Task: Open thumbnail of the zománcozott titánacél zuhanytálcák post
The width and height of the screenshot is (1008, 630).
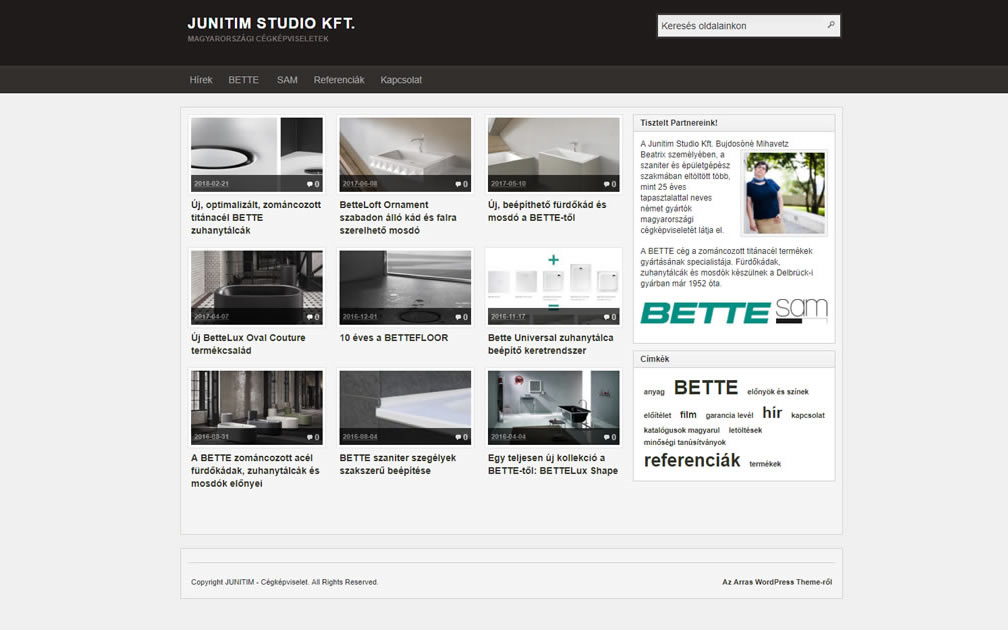Action: pos(256,154)
